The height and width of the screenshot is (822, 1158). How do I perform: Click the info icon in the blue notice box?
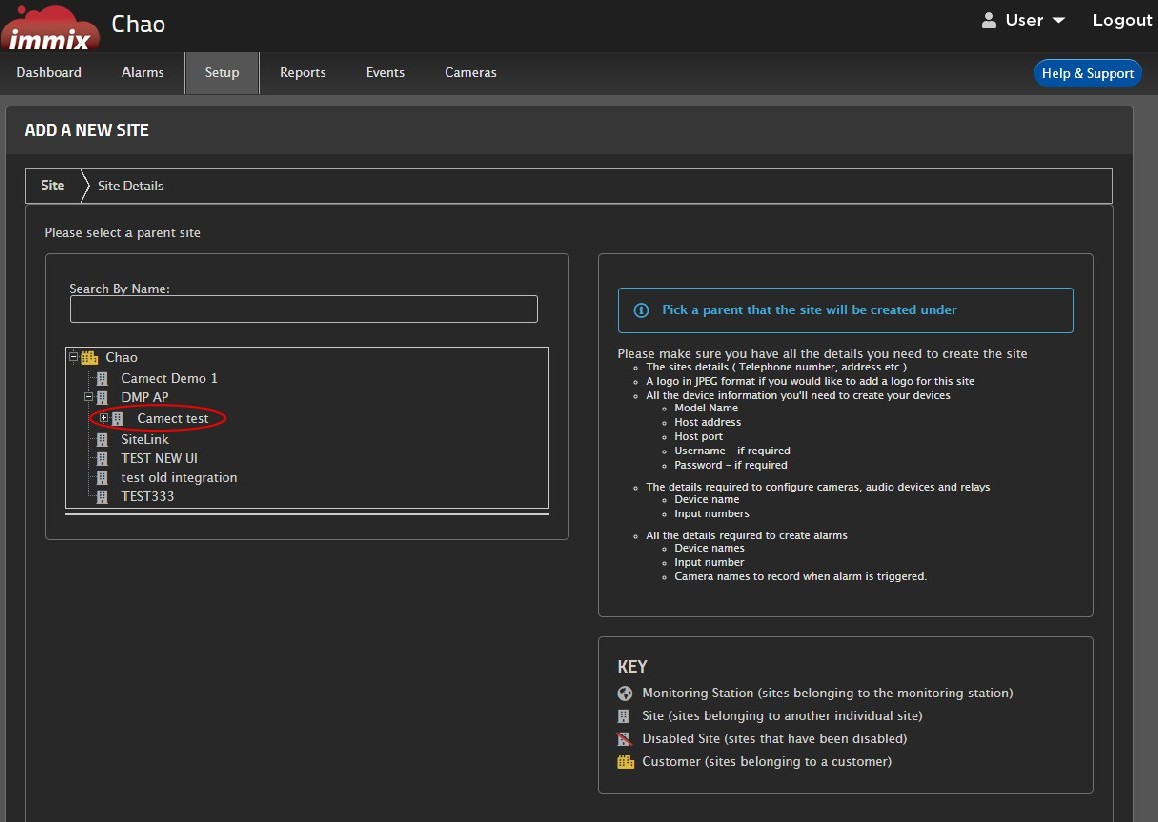click(x=642, y=311)
